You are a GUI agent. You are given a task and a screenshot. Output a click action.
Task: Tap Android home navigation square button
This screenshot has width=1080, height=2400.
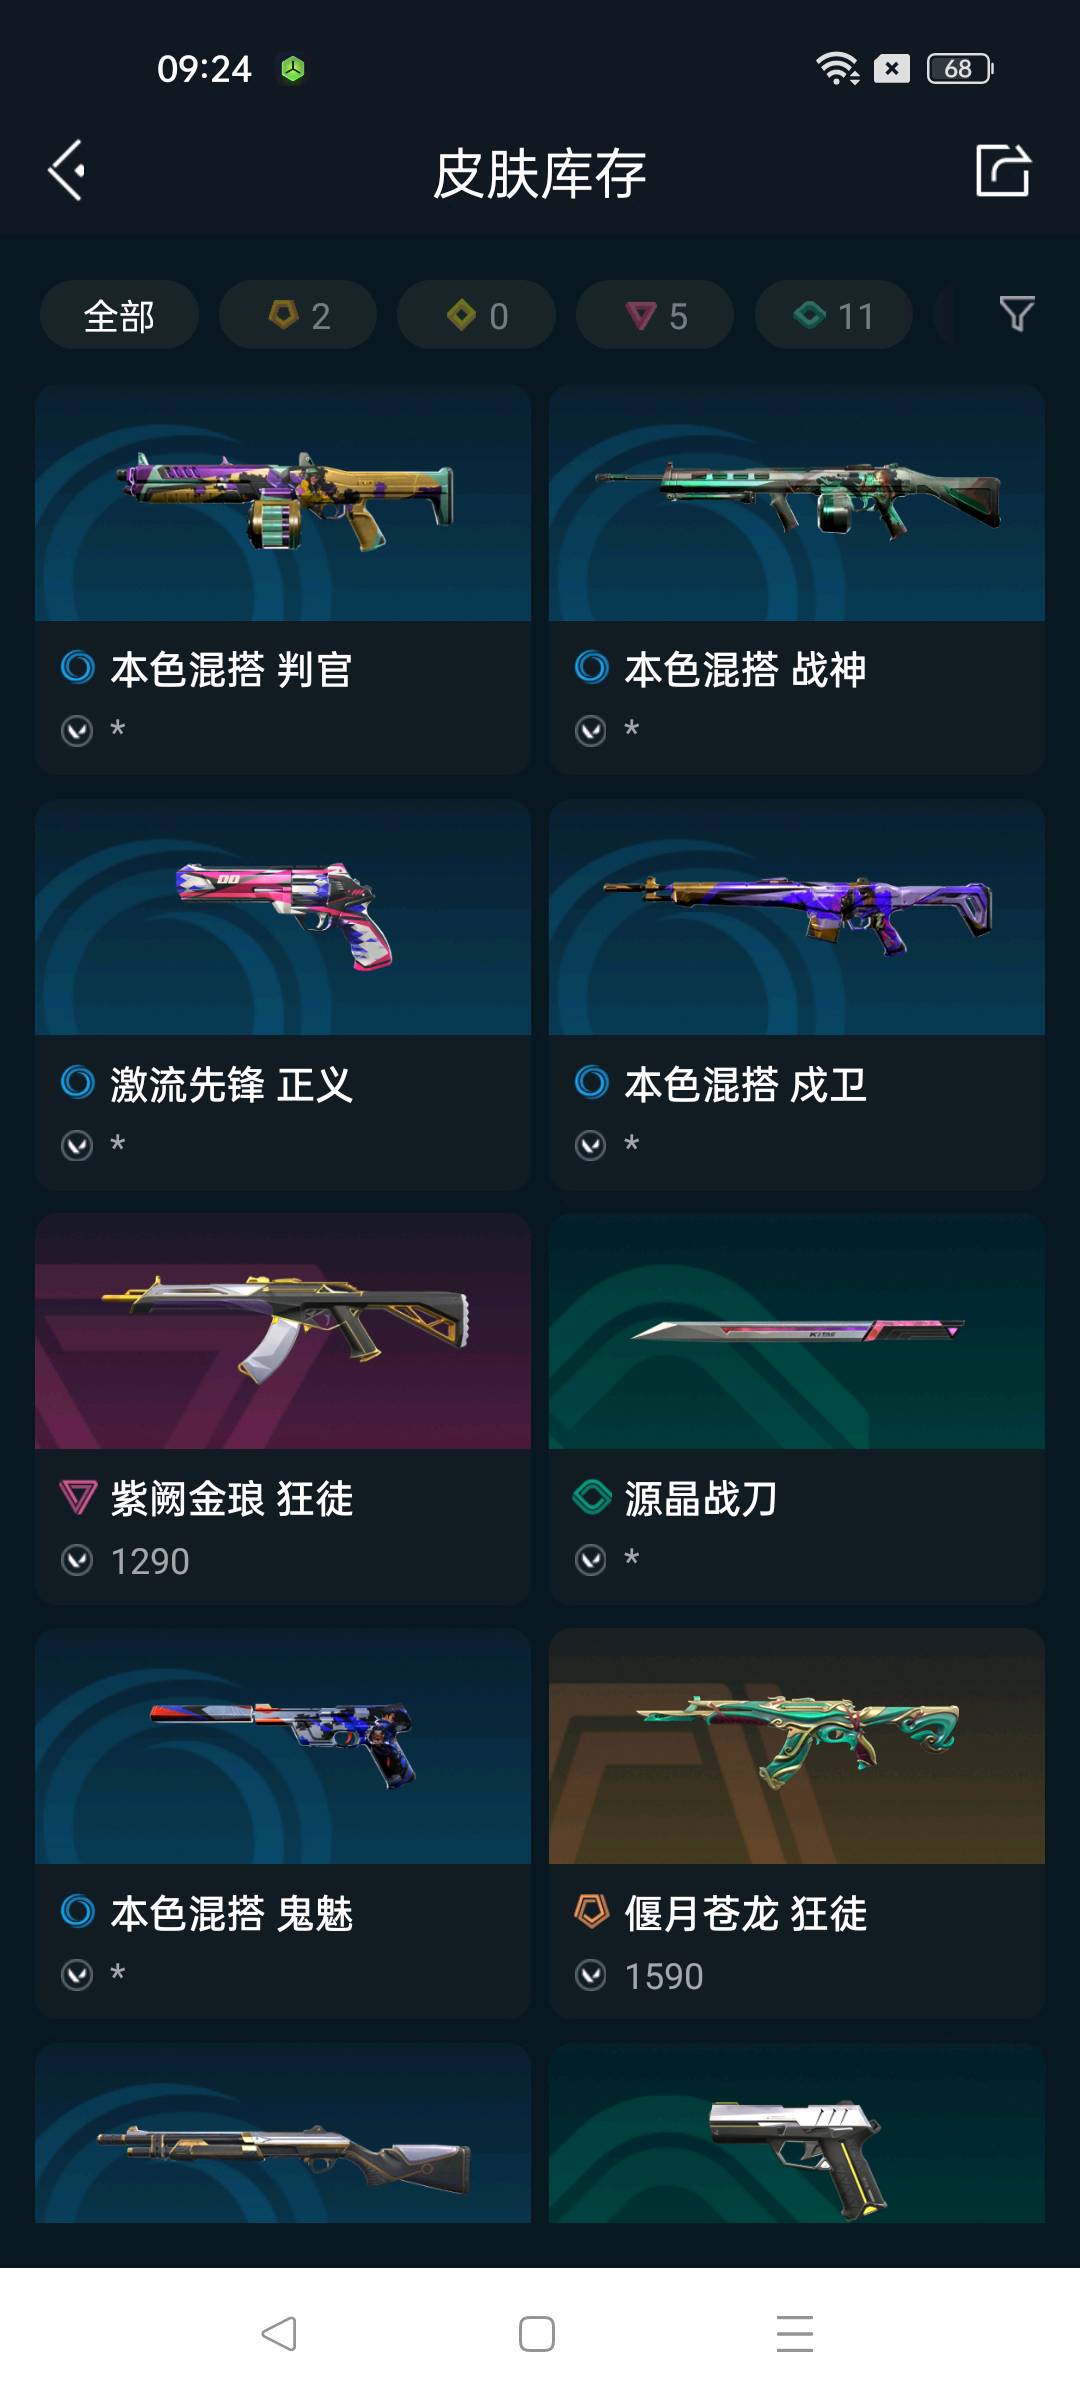pyautogui.click(x=537, y=2334)
